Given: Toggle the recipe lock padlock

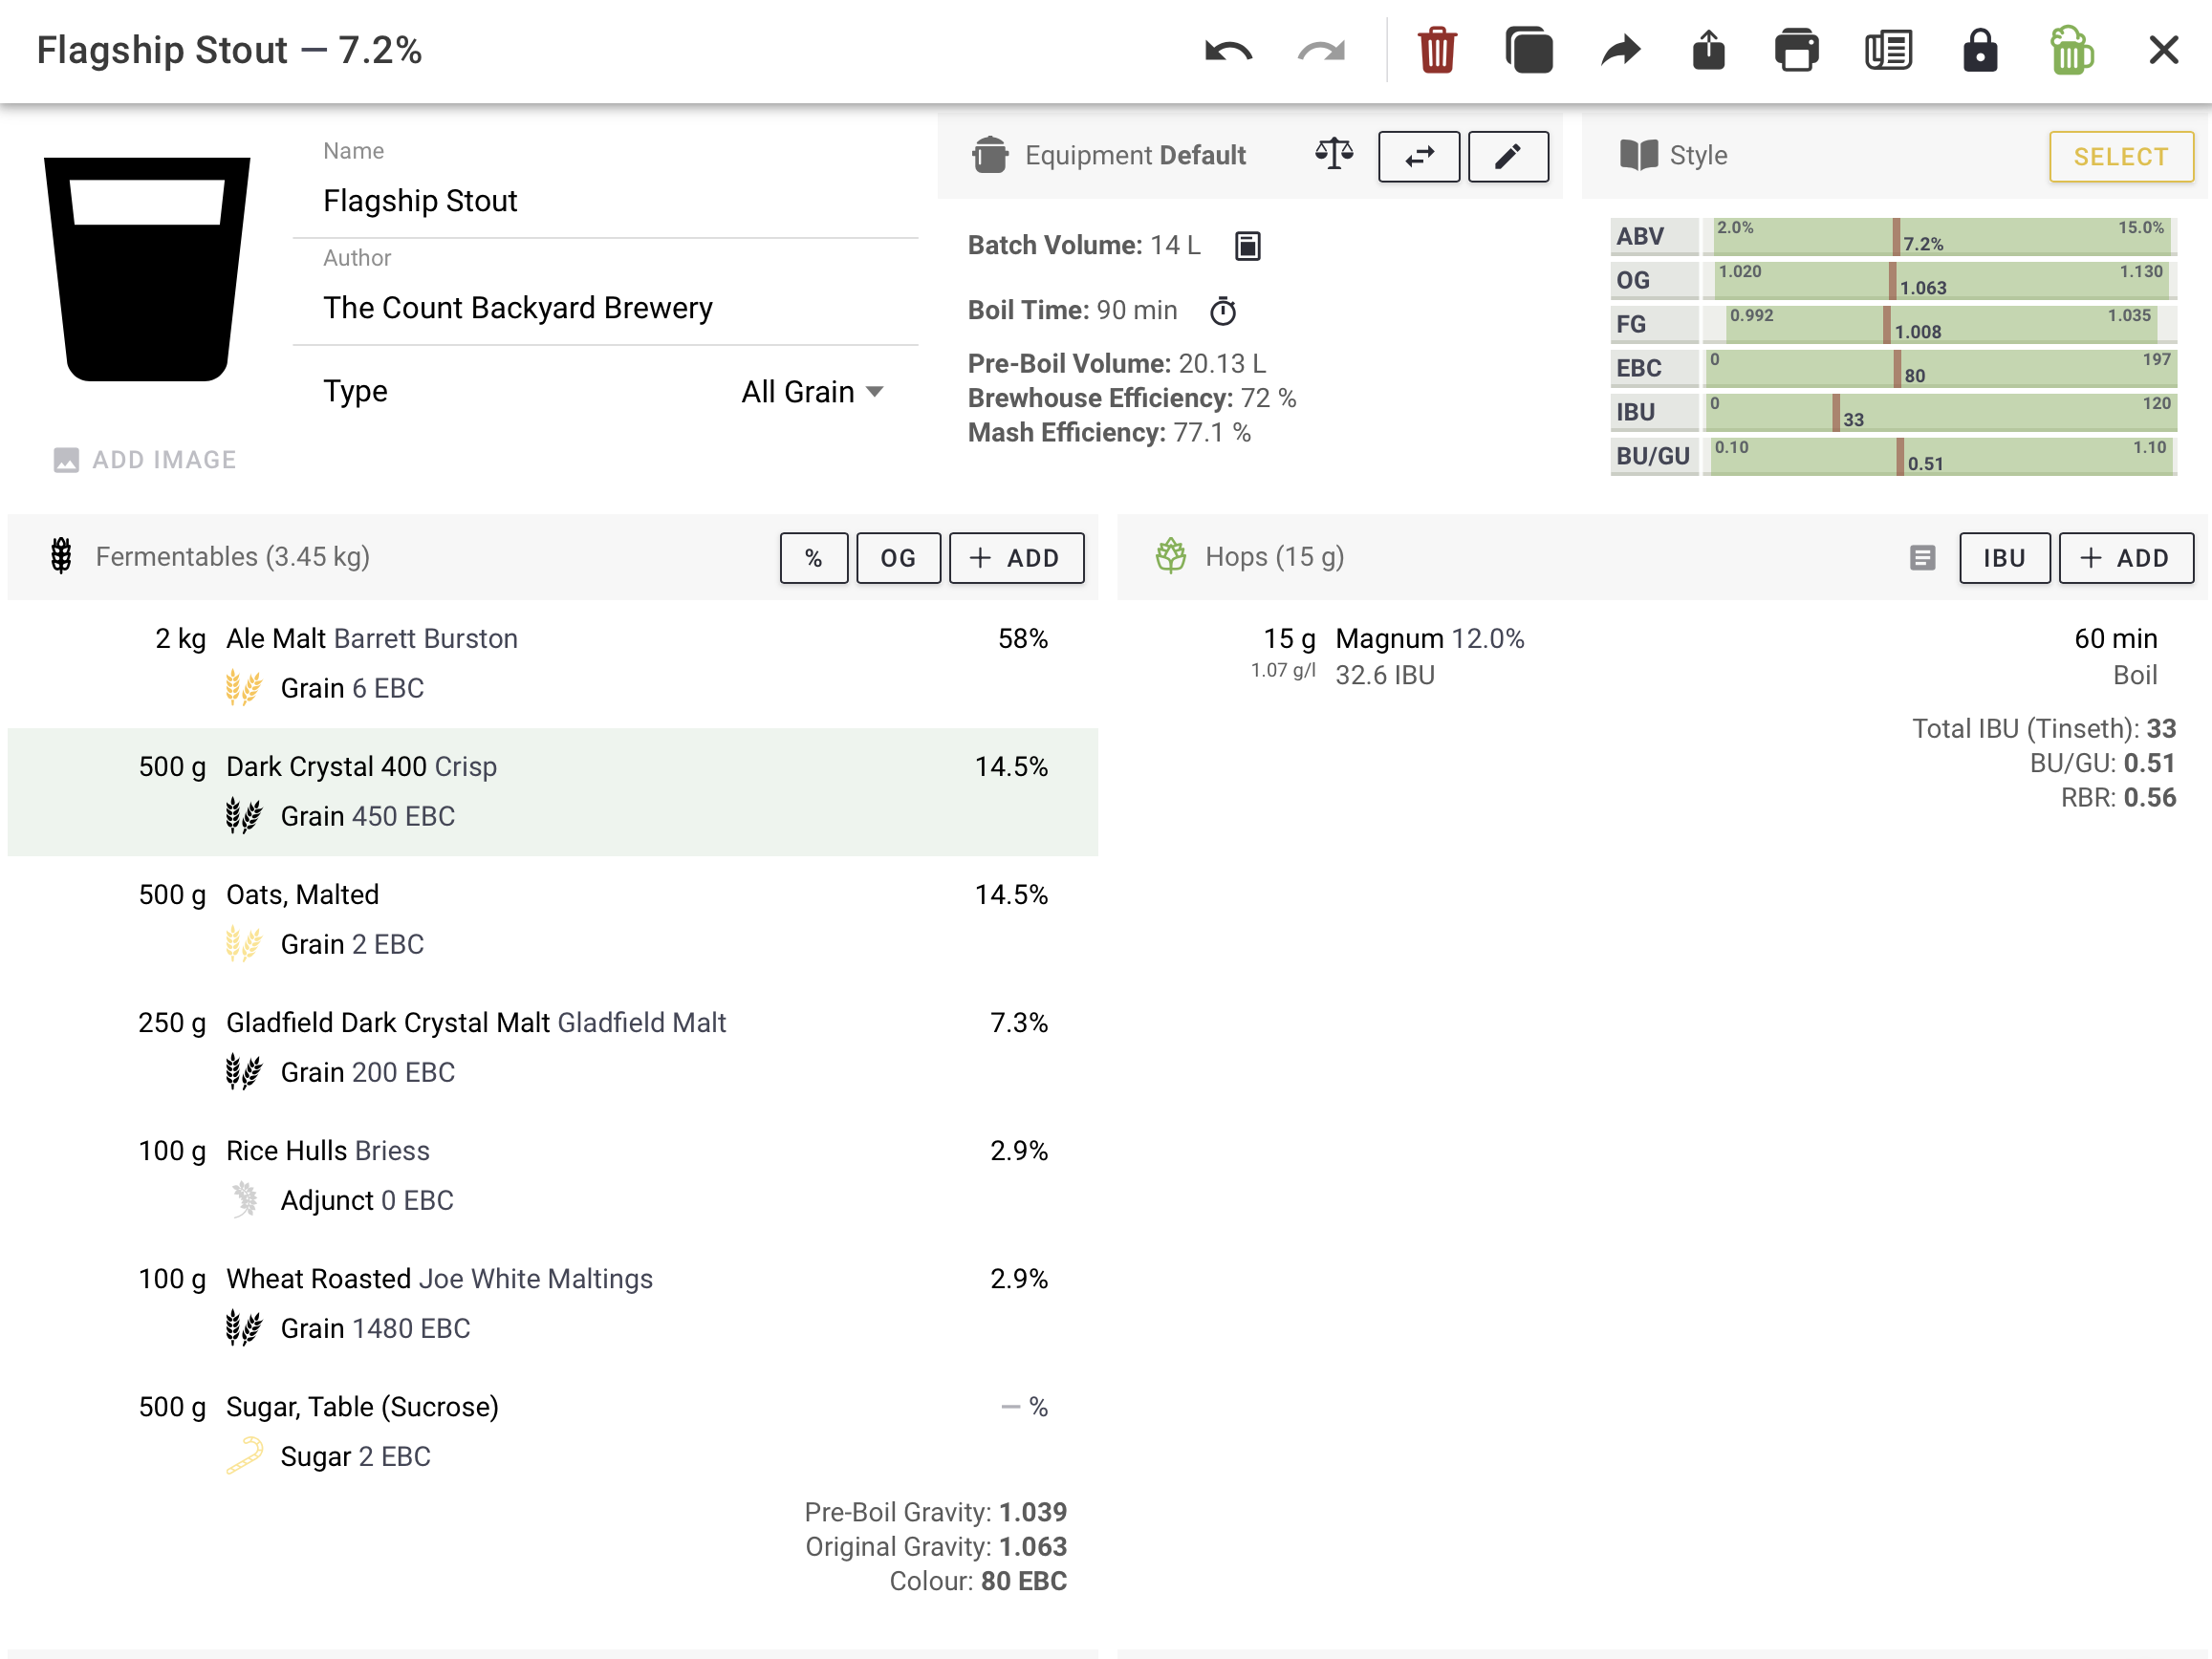Looking at the screenshot, I should (x=1979, y=50).
